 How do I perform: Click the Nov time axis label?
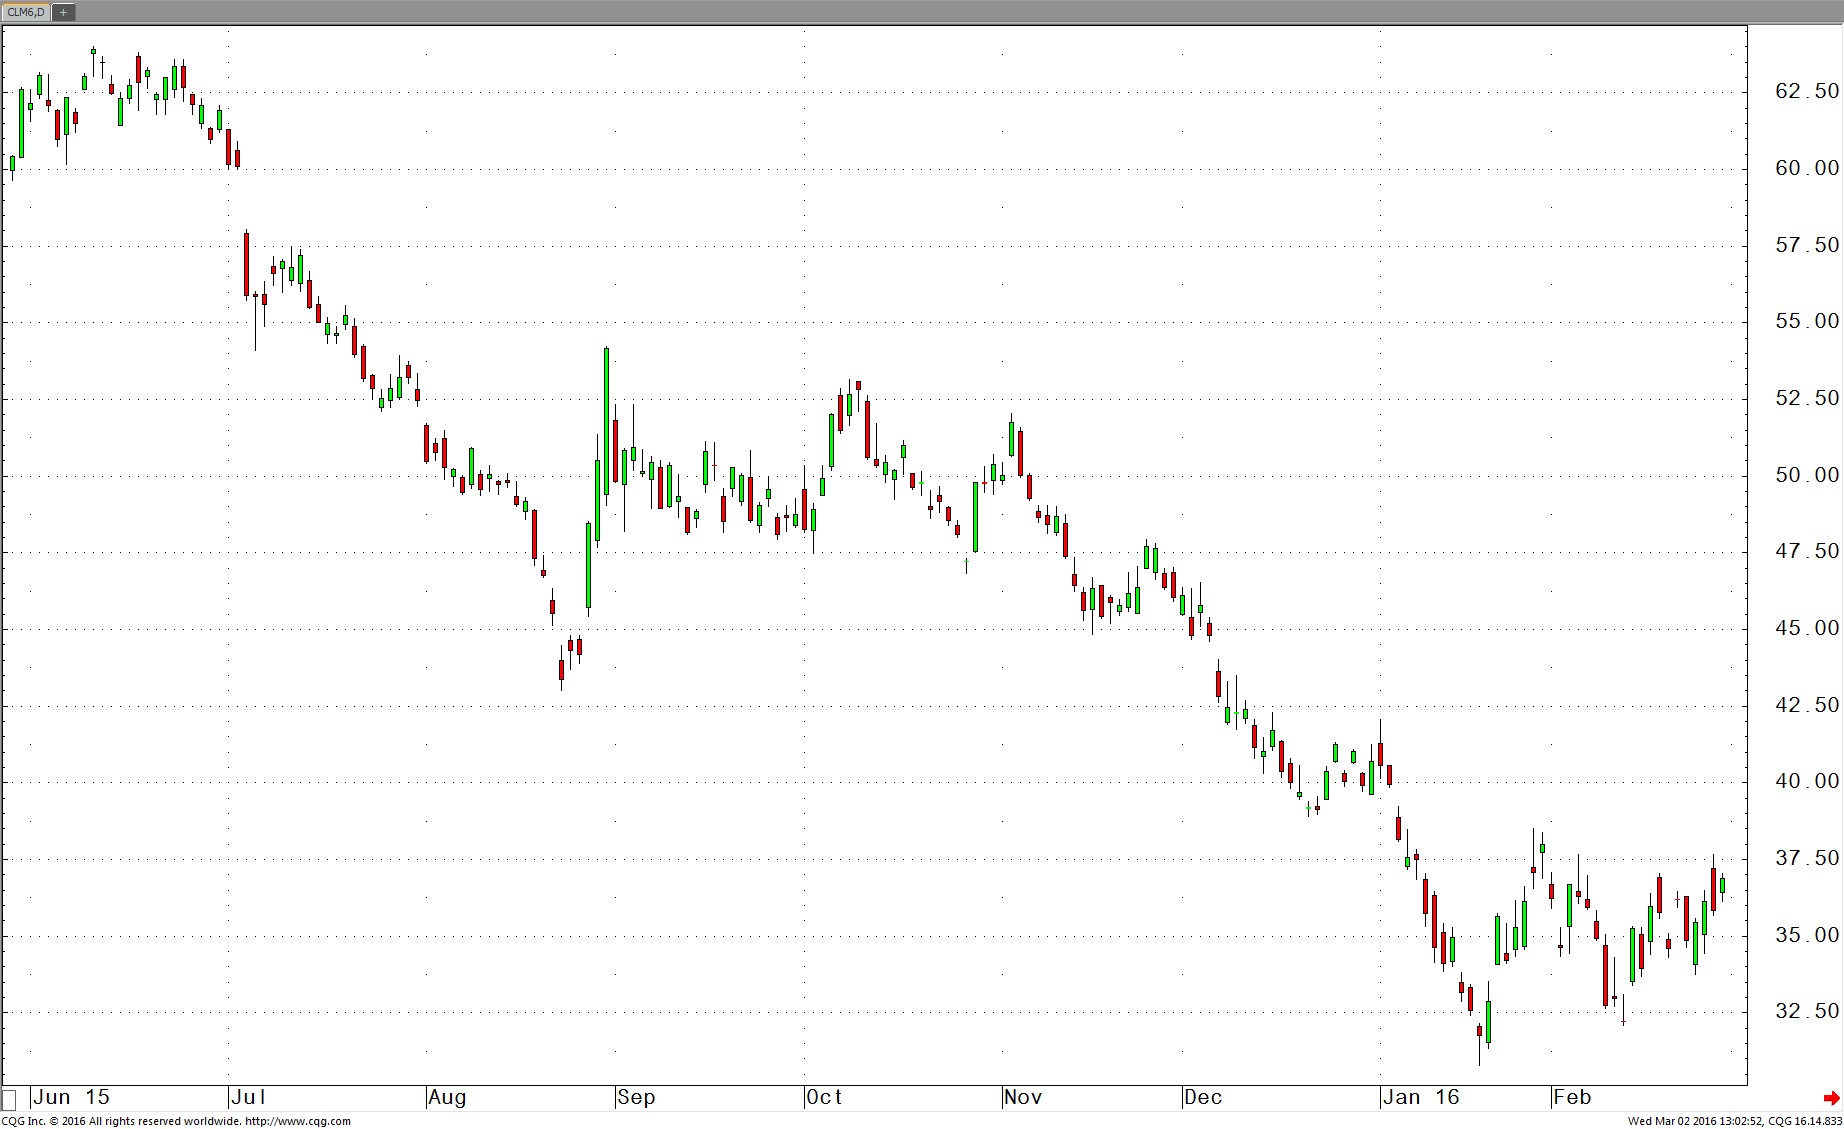coord(1023,1097)
